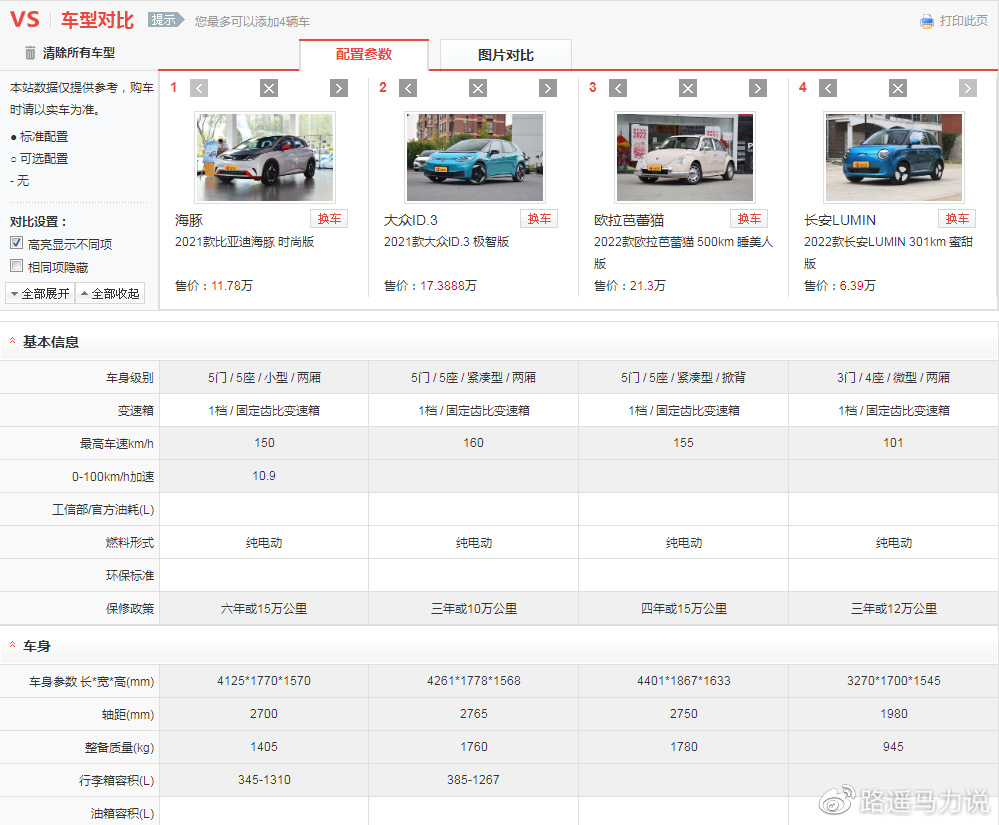The height and width of the screenshot is (825, 999).
Task: Open 长安LUMIN model name link
Action: (x=840, y=220)
